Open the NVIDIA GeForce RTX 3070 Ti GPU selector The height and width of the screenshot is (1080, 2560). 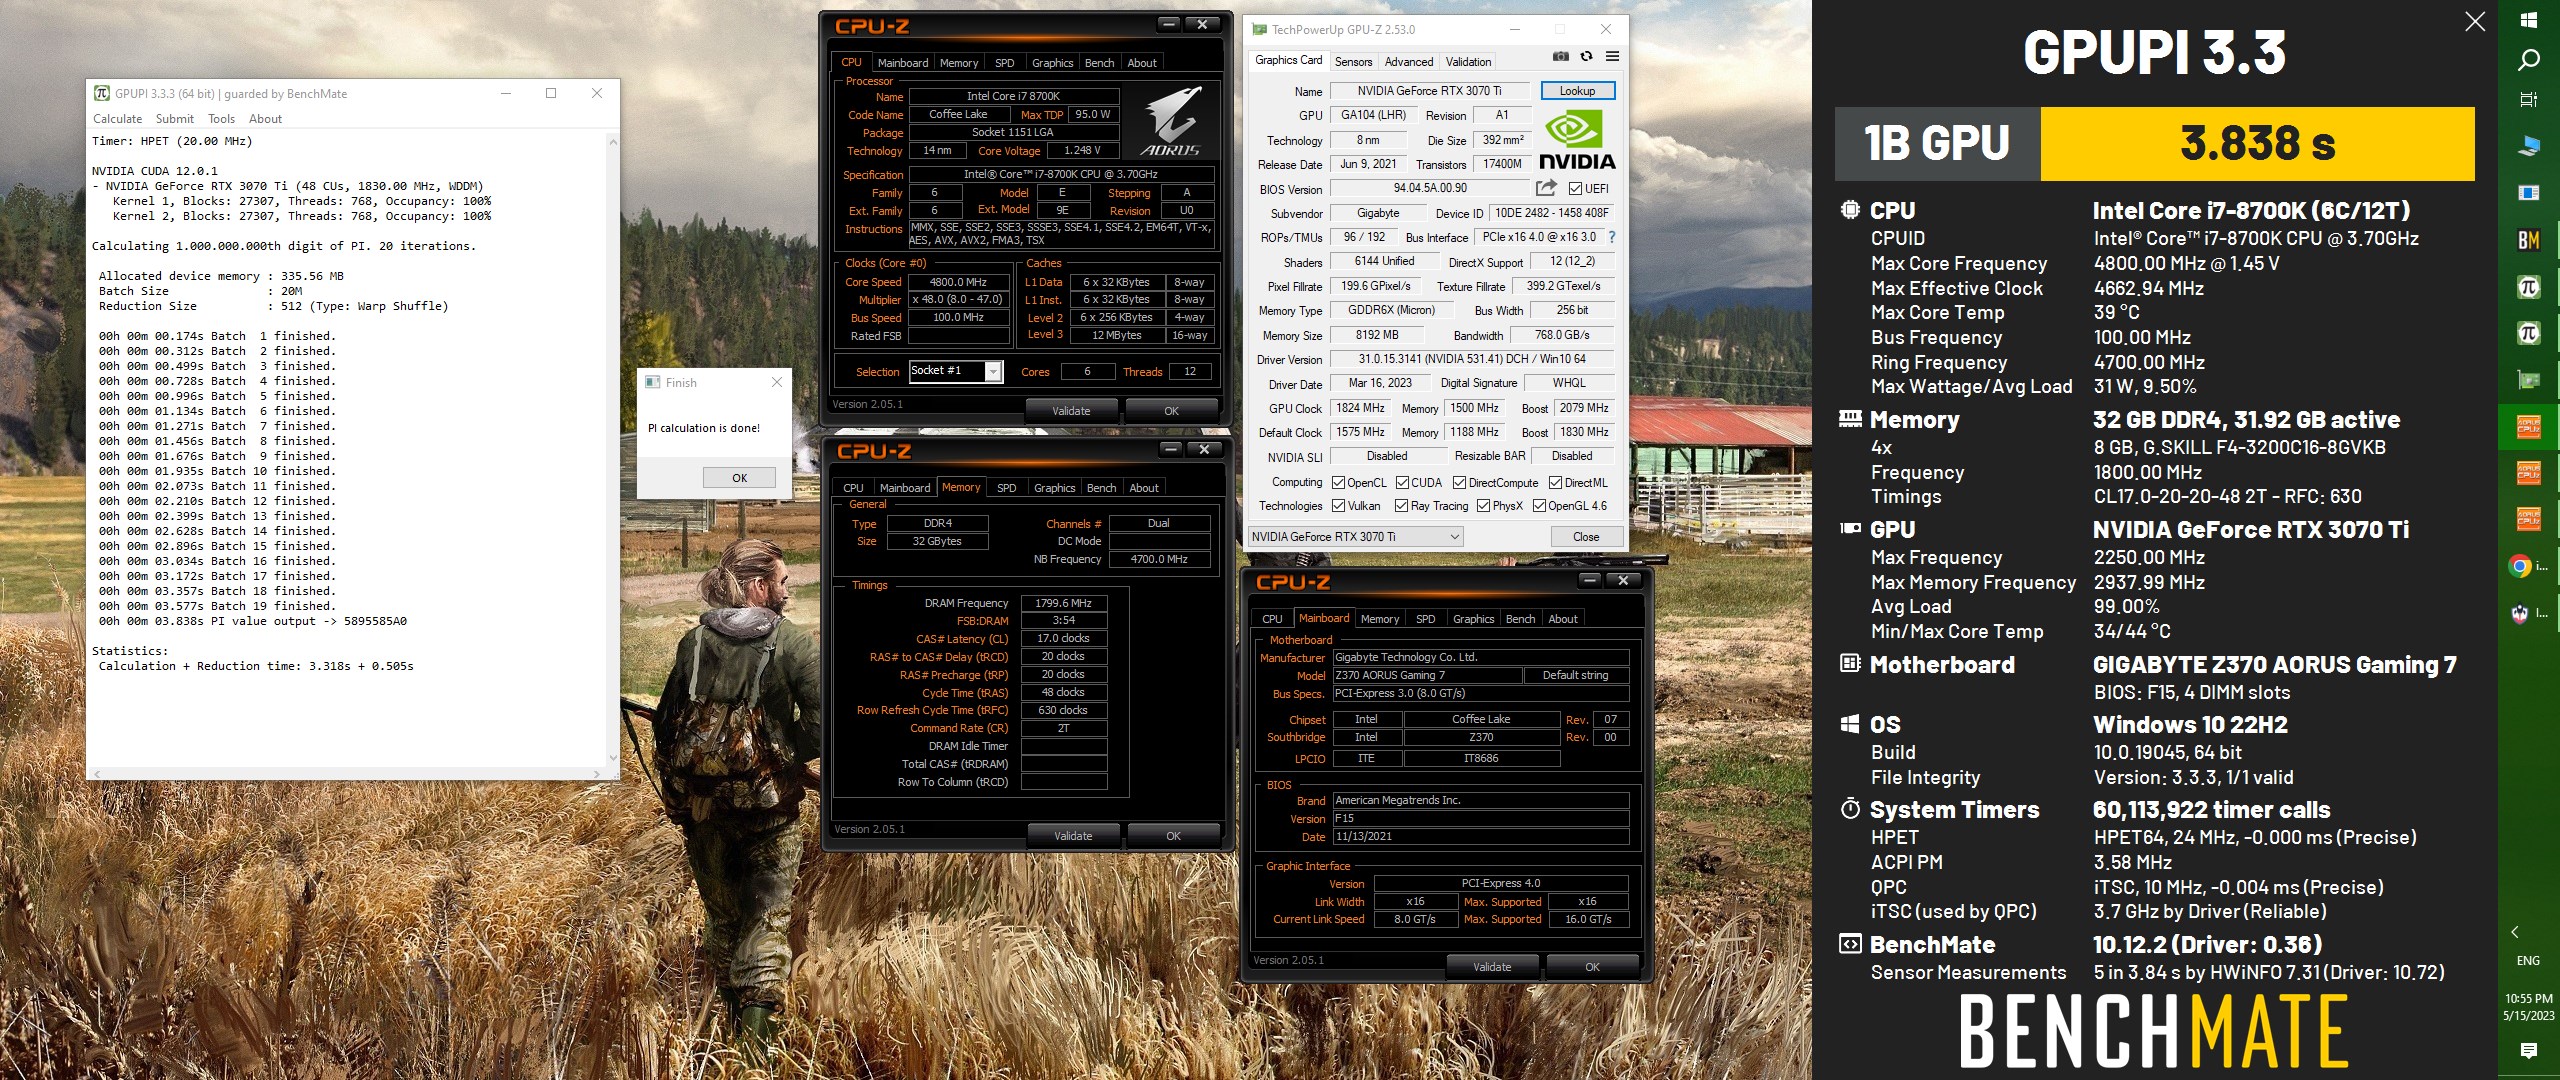click(x=1356, y=537)
